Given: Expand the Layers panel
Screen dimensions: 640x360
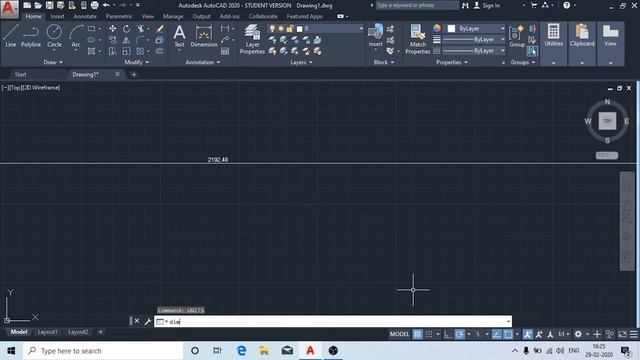Looking at the screenshot, I should click(301, 62).
